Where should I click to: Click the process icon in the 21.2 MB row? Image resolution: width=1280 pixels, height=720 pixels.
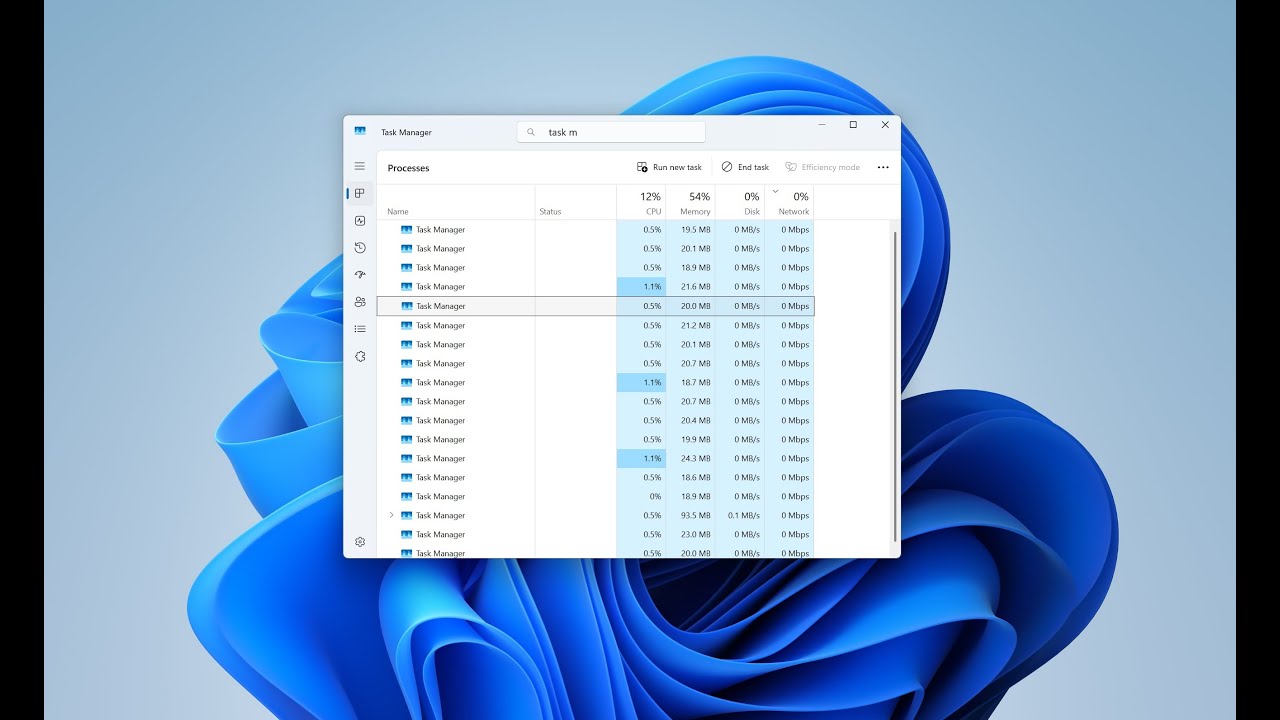pyautogui.click(x=406, y=325)
